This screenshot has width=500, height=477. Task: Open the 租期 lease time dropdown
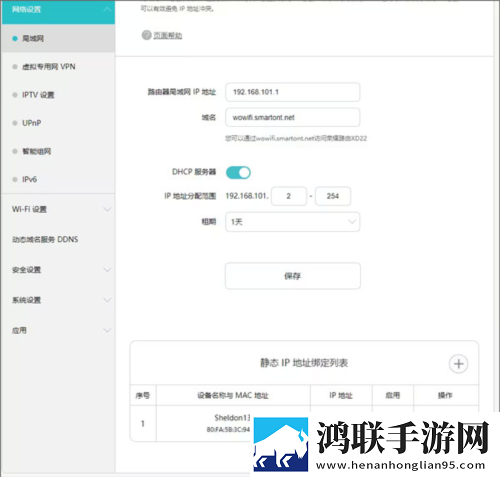pos(293,222)
